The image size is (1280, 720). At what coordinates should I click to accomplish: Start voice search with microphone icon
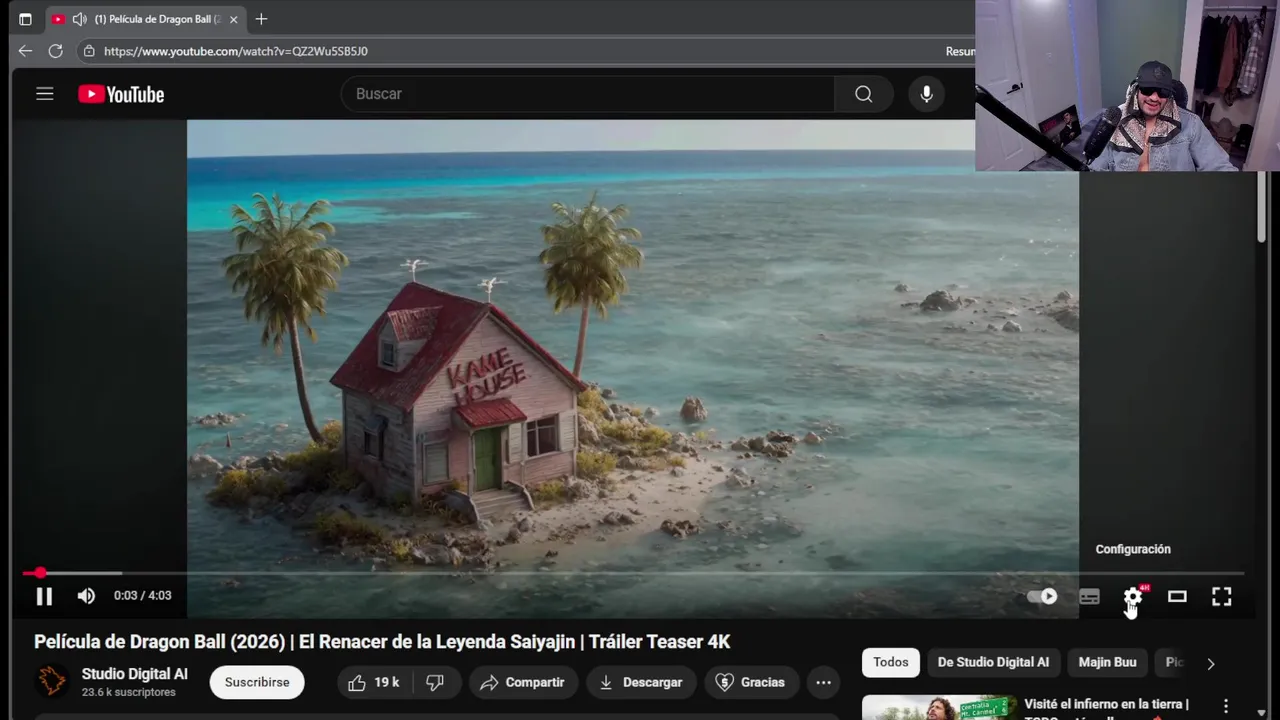click(x=927, y=94)
